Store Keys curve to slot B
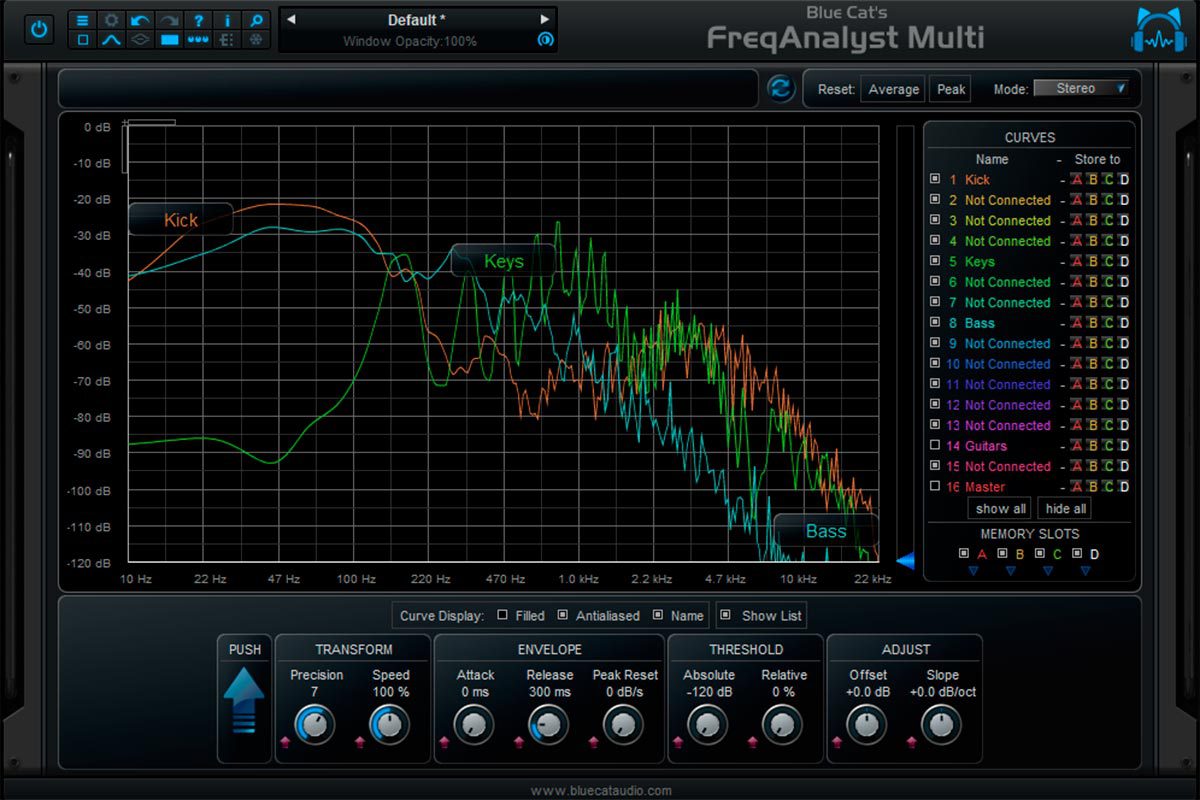The height and width of the screenshot is (800, 1200). [x=1092, y=262]
